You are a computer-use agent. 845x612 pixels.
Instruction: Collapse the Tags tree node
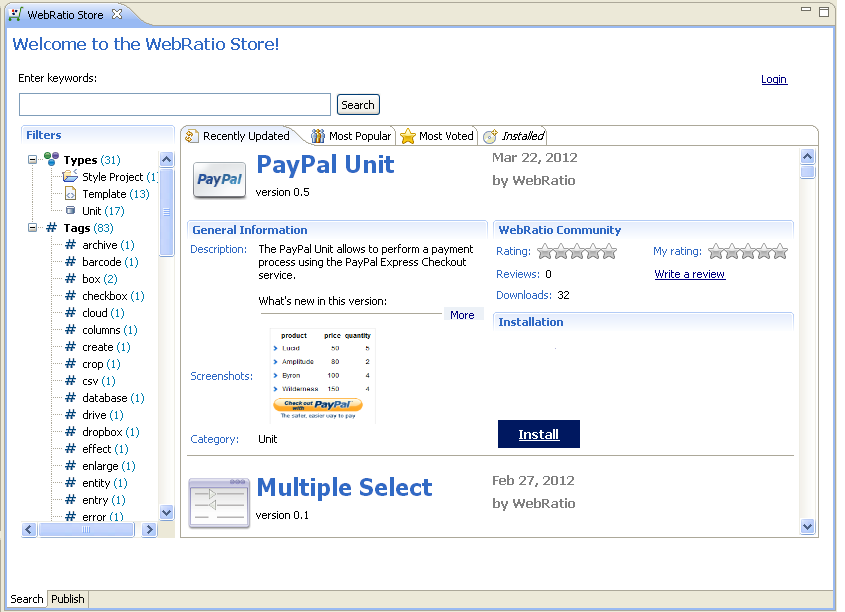coord(32,227)
